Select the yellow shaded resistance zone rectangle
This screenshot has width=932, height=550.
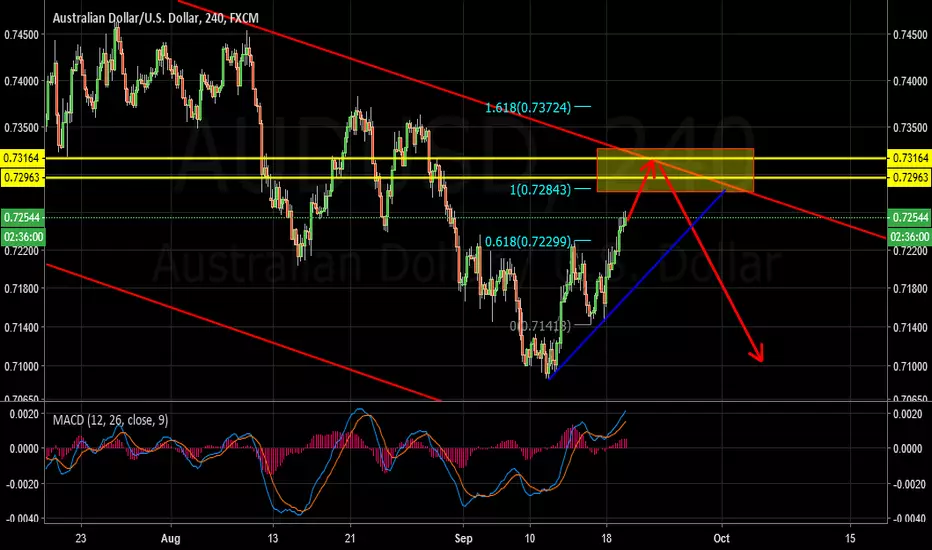[x=675, y=170]
